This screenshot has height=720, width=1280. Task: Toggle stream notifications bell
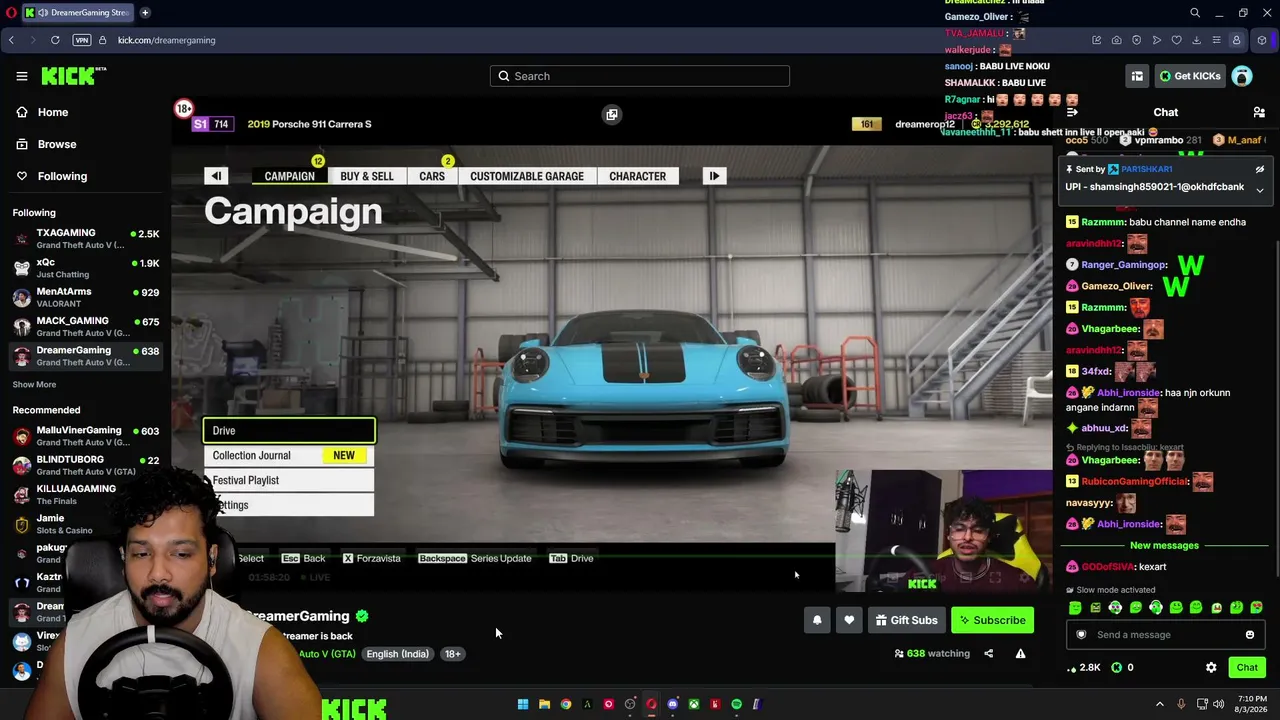(817, 620)
